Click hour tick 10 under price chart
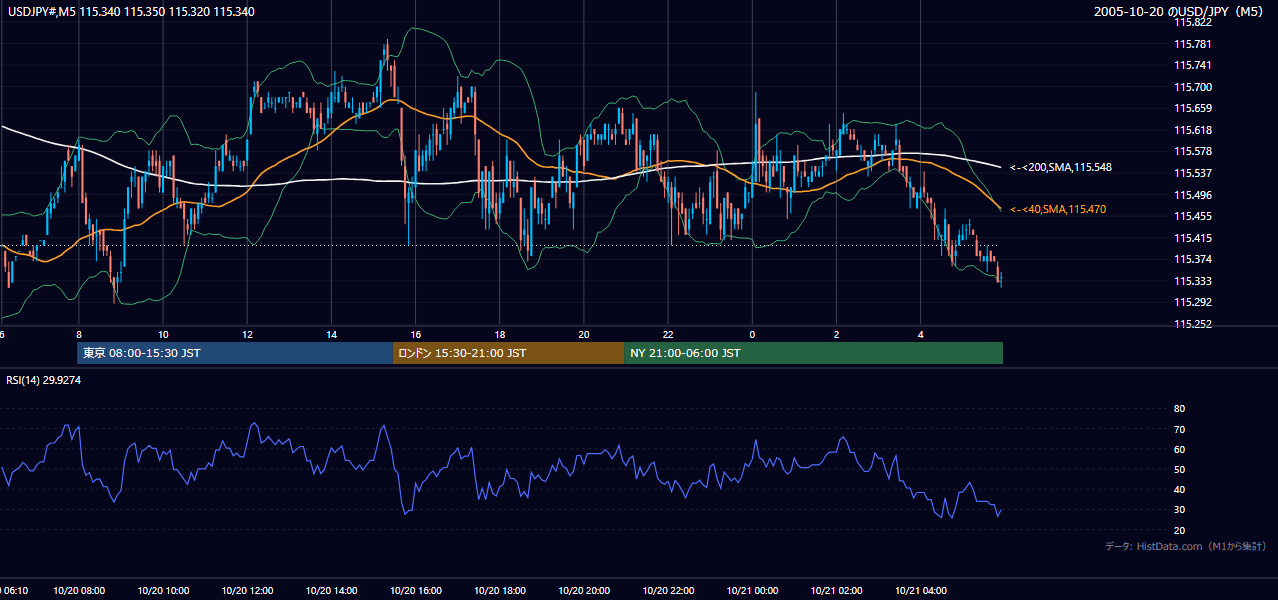 [163, 335]
